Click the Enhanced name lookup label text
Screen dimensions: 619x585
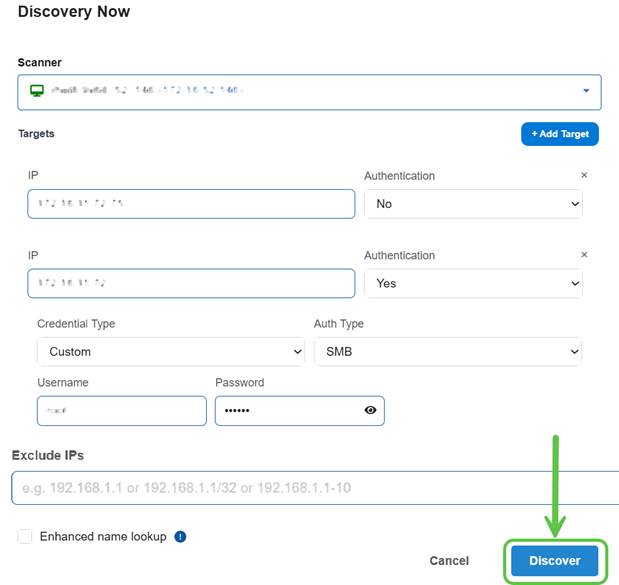click(x=103, y=537)
